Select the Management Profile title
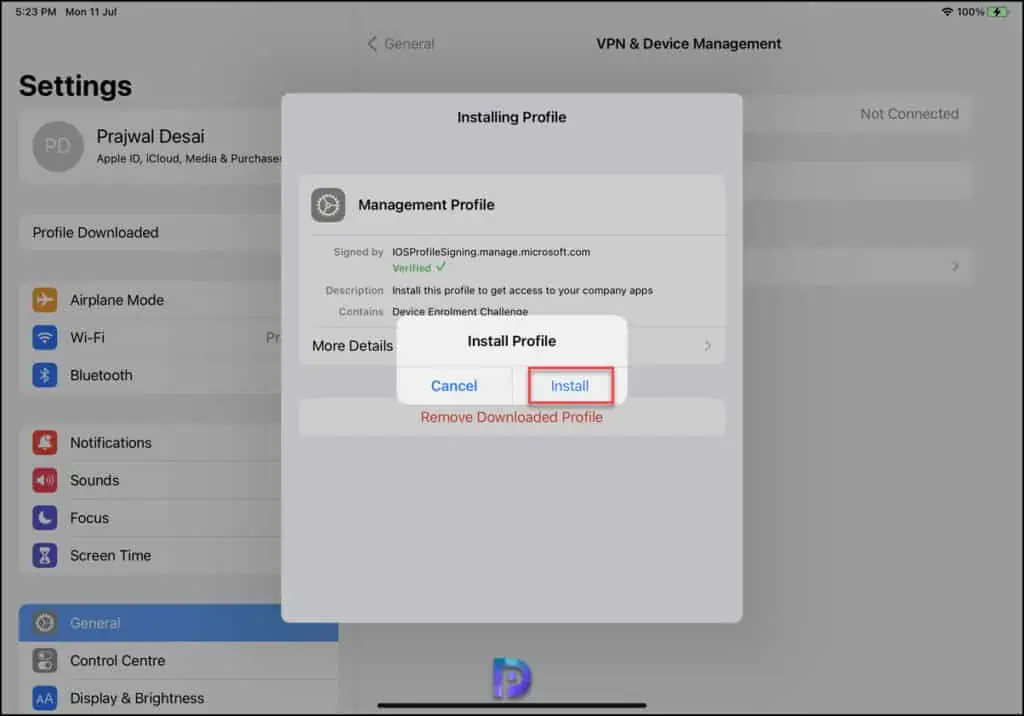 [x=426, y=204]
